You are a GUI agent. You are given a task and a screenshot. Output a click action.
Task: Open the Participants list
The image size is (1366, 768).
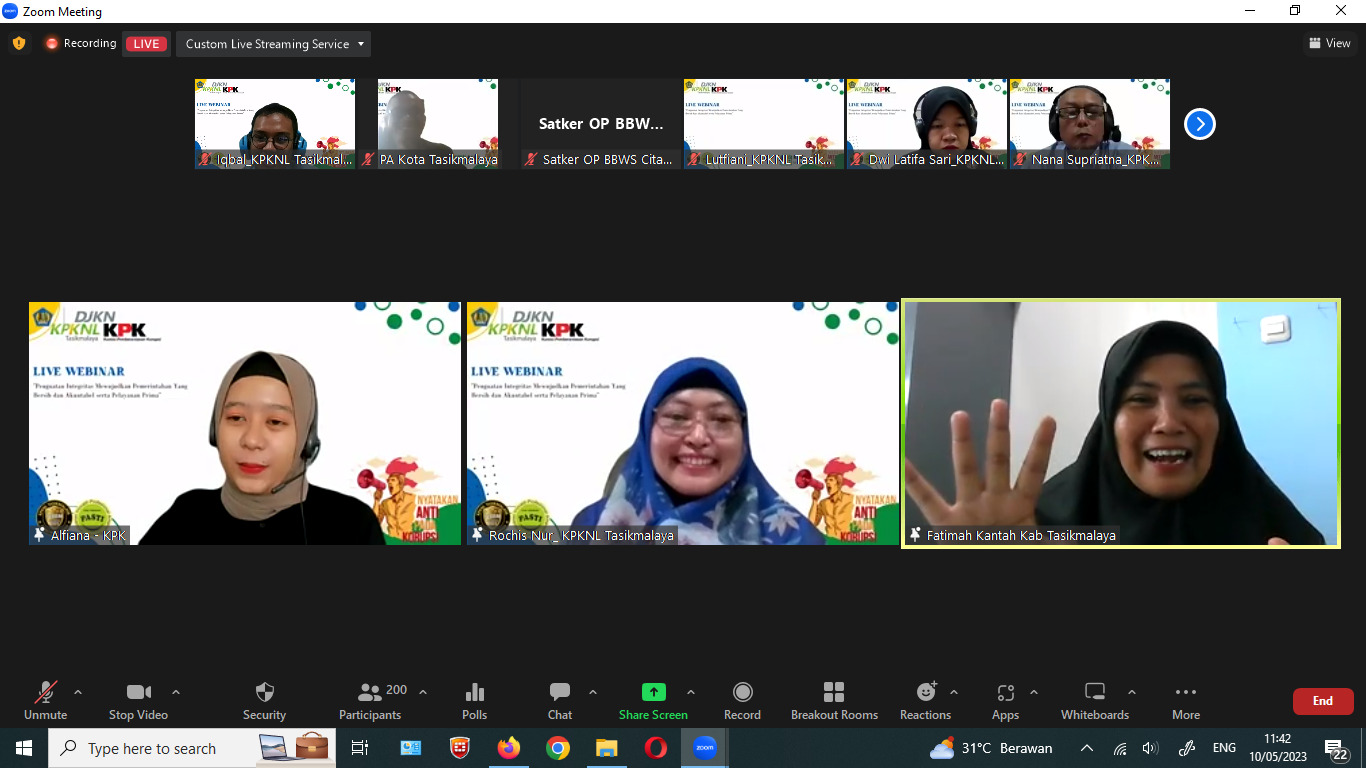pos(370,701)
